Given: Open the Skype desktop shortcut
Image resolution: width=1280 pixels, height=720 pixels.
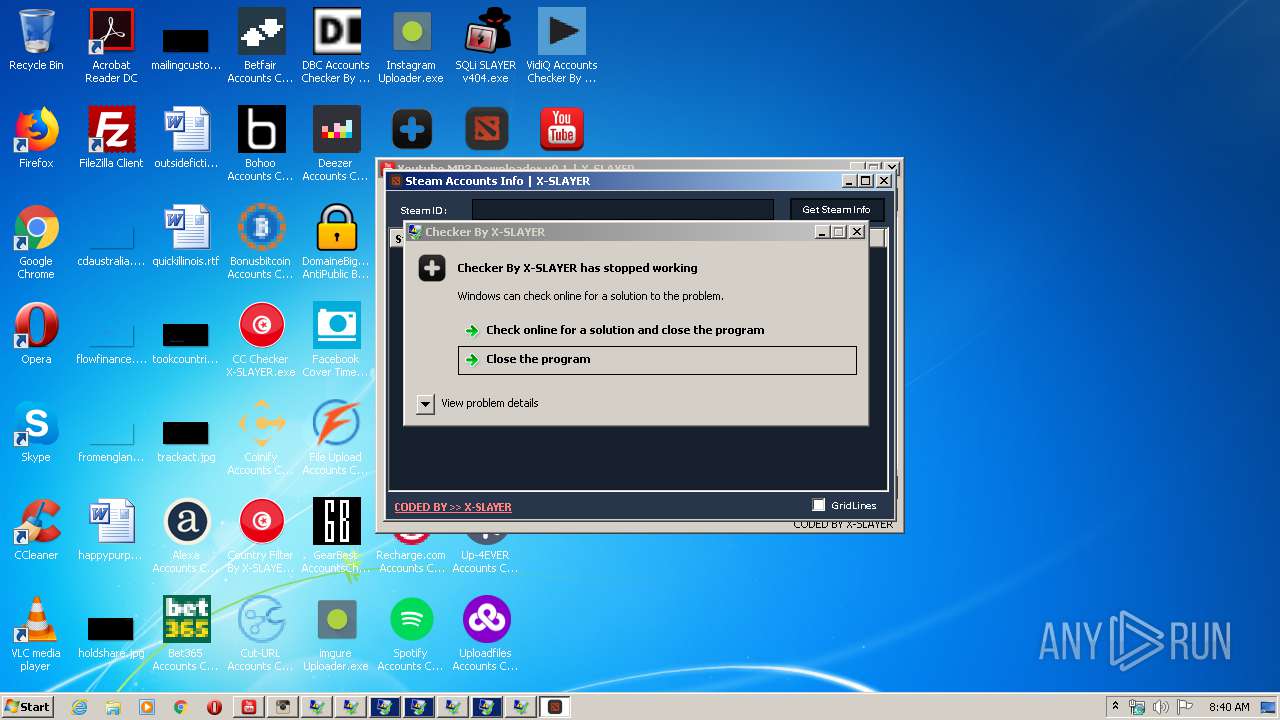Looking at the screenshot, I should (x=36, y=432).
